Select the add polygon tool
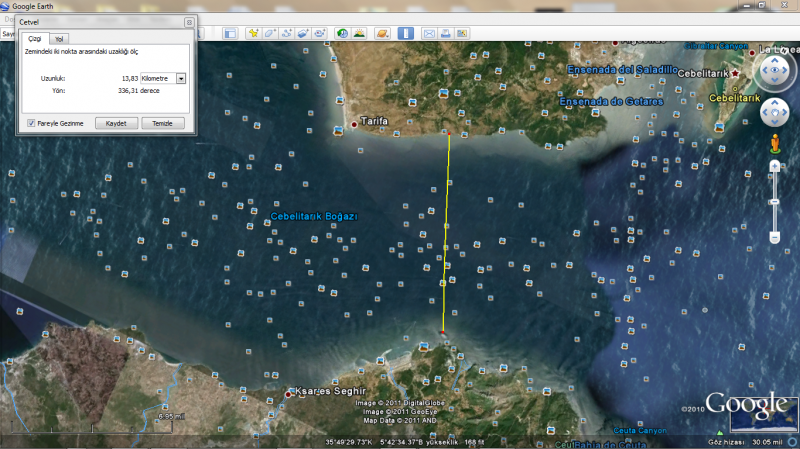Image resolution: width=800 pixels, height=449 pixels. pos(270,33)
